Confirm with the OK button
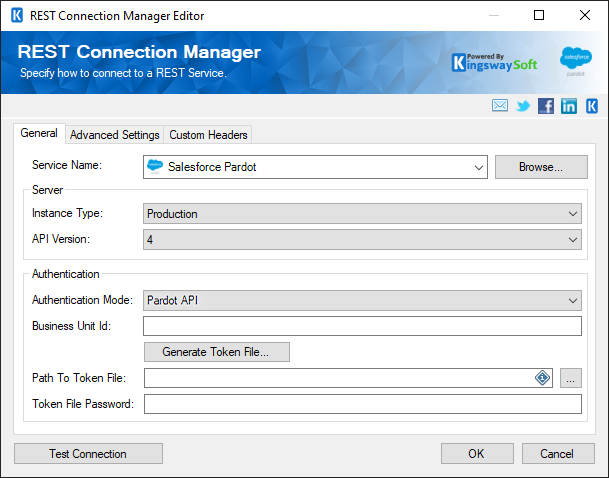The width and height of the screenshot is (609, 478). (477, 454)
